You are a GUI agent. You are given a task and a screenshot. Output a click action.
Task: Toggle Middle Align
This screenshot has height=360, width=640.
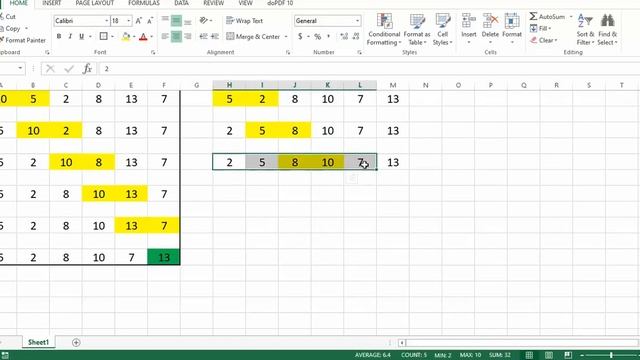pos(176,20)
